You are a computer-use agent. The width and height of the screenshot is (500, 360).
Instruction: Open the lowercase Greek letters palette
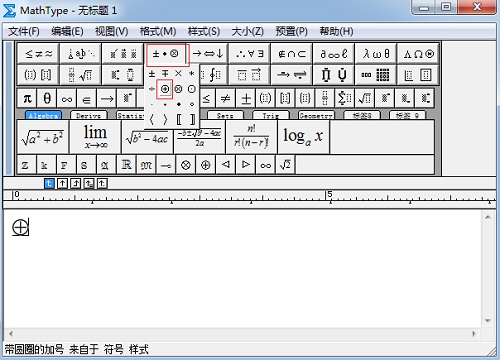coord(376,53)
